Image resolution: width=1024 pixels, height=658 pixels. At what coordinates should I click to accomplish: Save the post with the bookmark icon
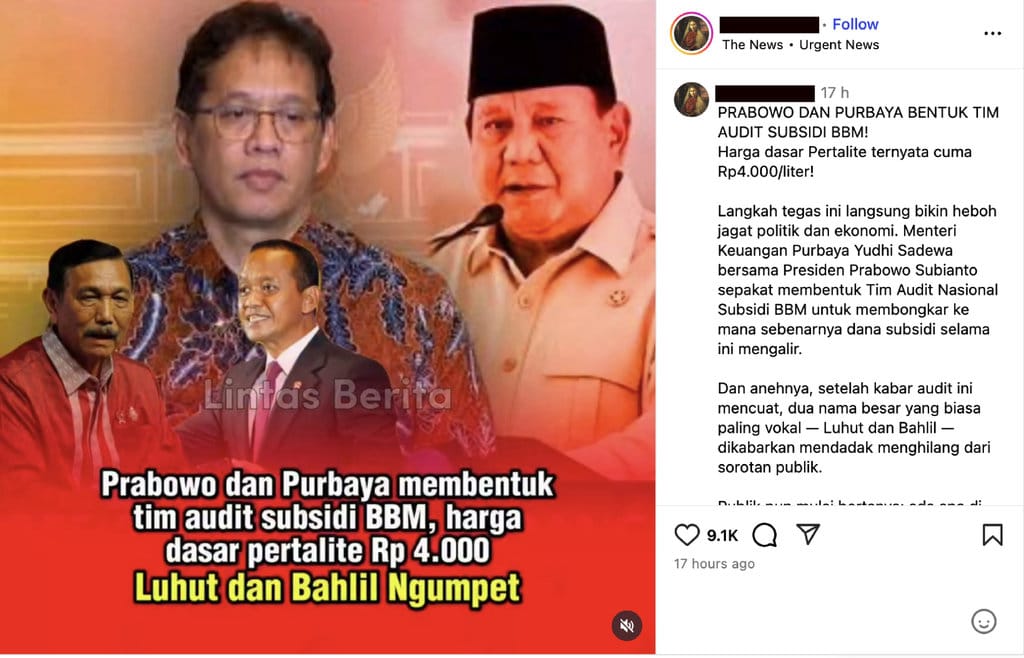(992, 535)
